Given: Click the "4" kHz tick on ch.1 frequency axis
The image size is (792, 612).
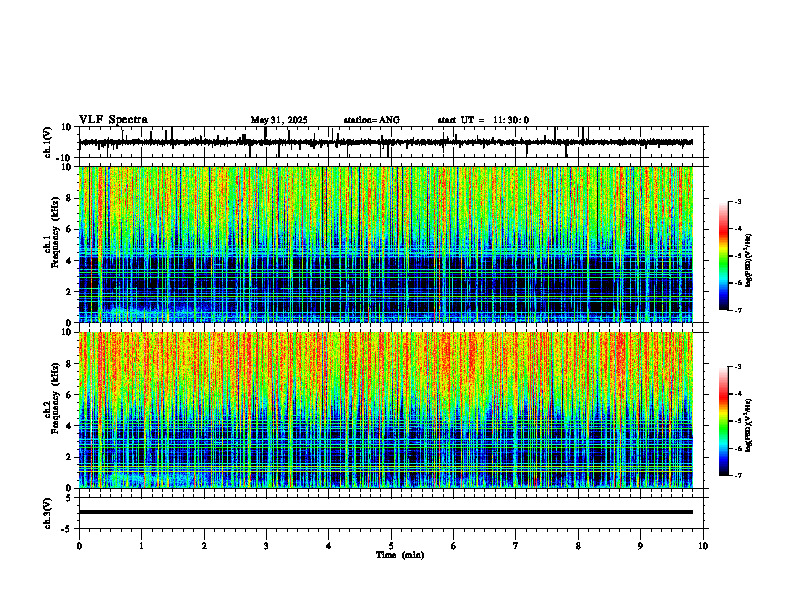Looking at the screenshot, I should pos(70,261).
